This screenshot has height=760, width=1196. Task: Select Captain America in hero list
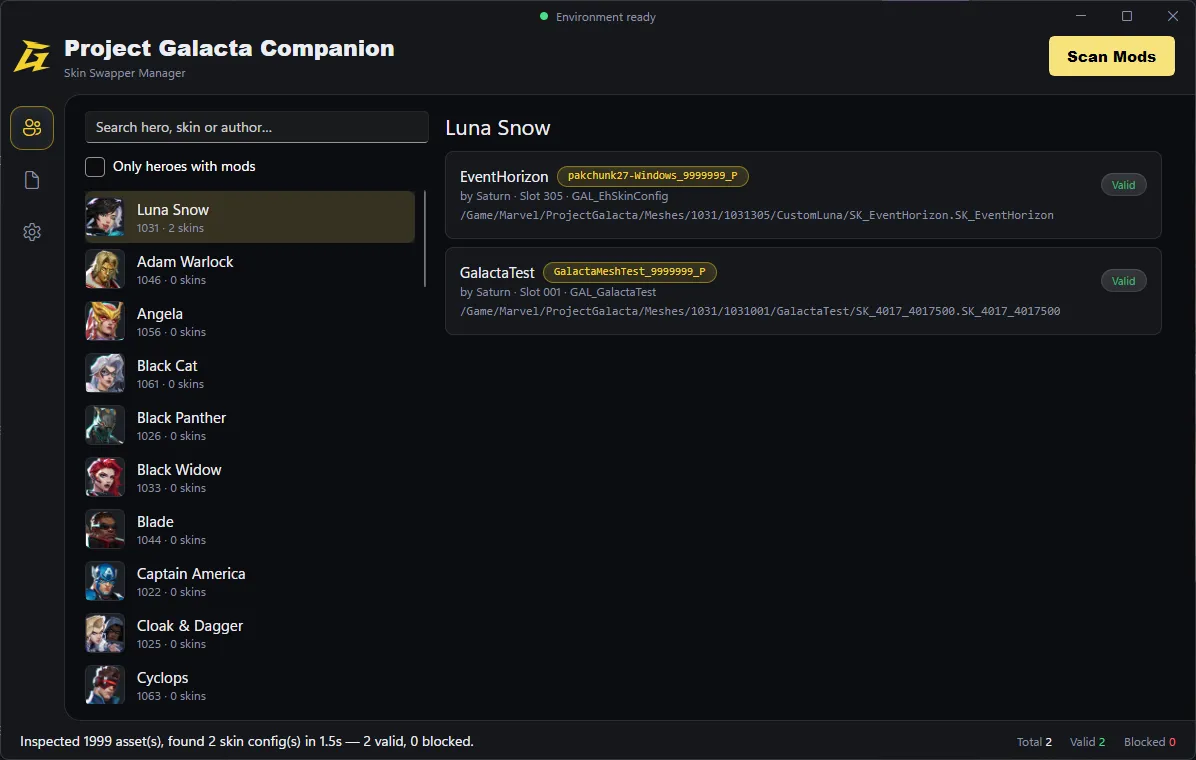249,581
